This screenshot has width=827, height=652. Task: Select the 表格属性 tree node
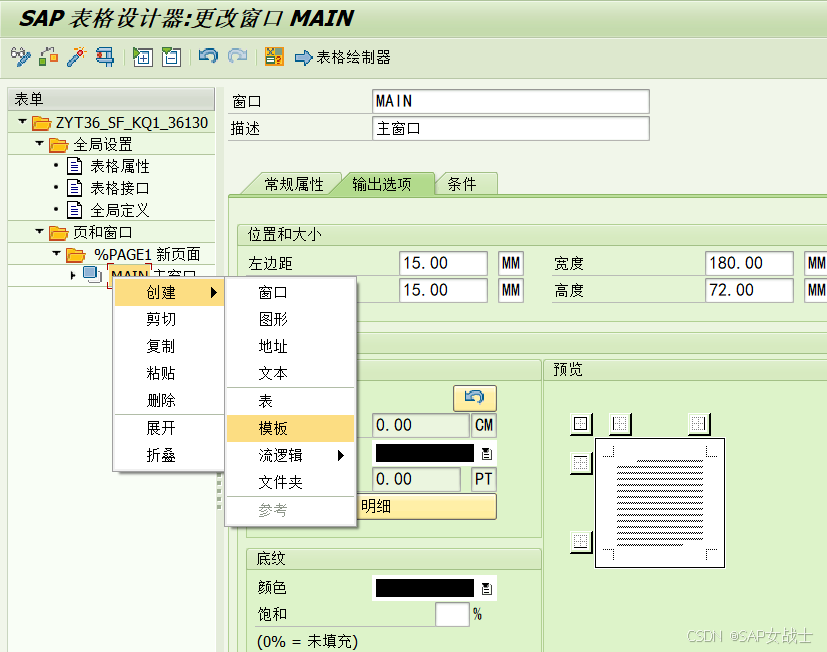(x=120, y=166)
